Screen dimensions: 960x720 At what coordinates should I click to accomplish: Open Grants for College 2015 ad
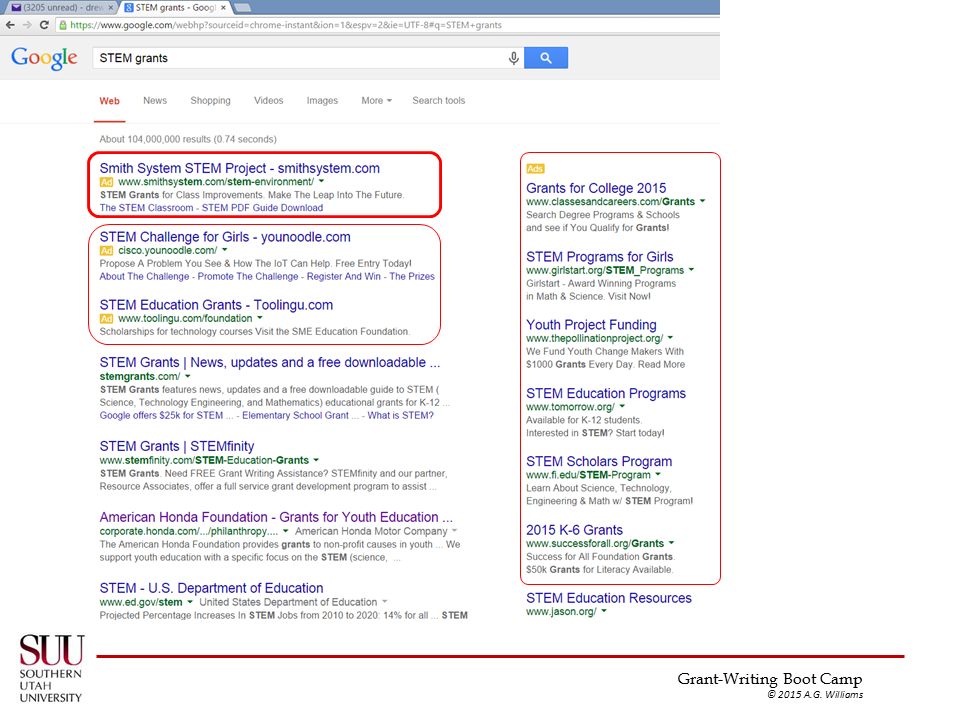coord(596,189)
